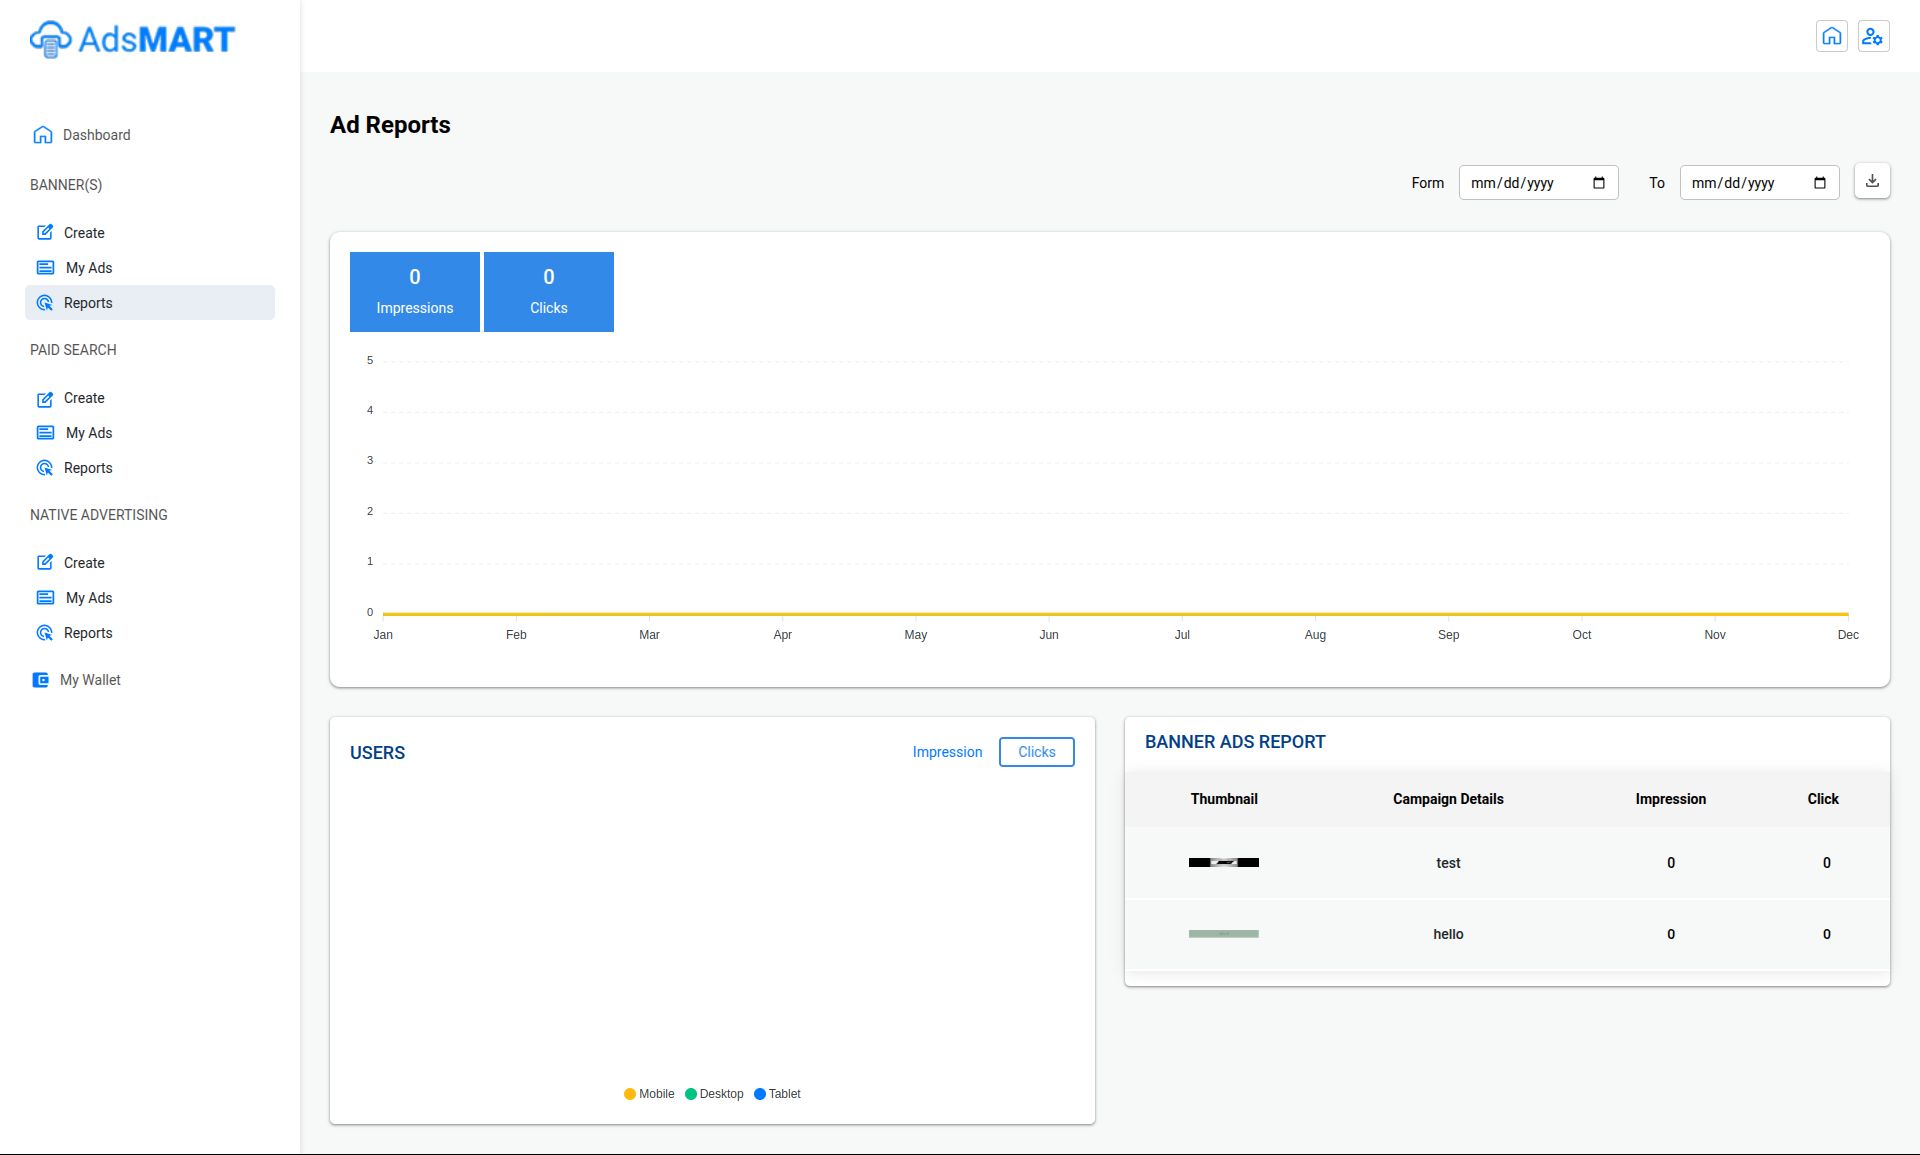Click the test campaign thumbnail

coord(1223,862)
